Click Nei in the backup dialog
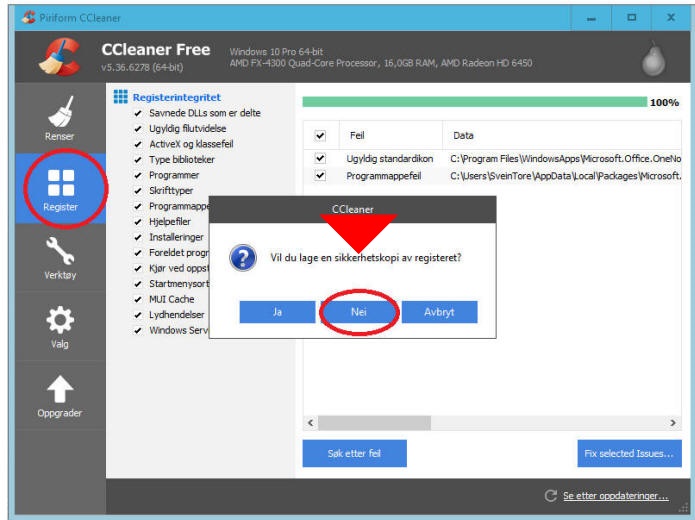 click(x=359, y=312)
